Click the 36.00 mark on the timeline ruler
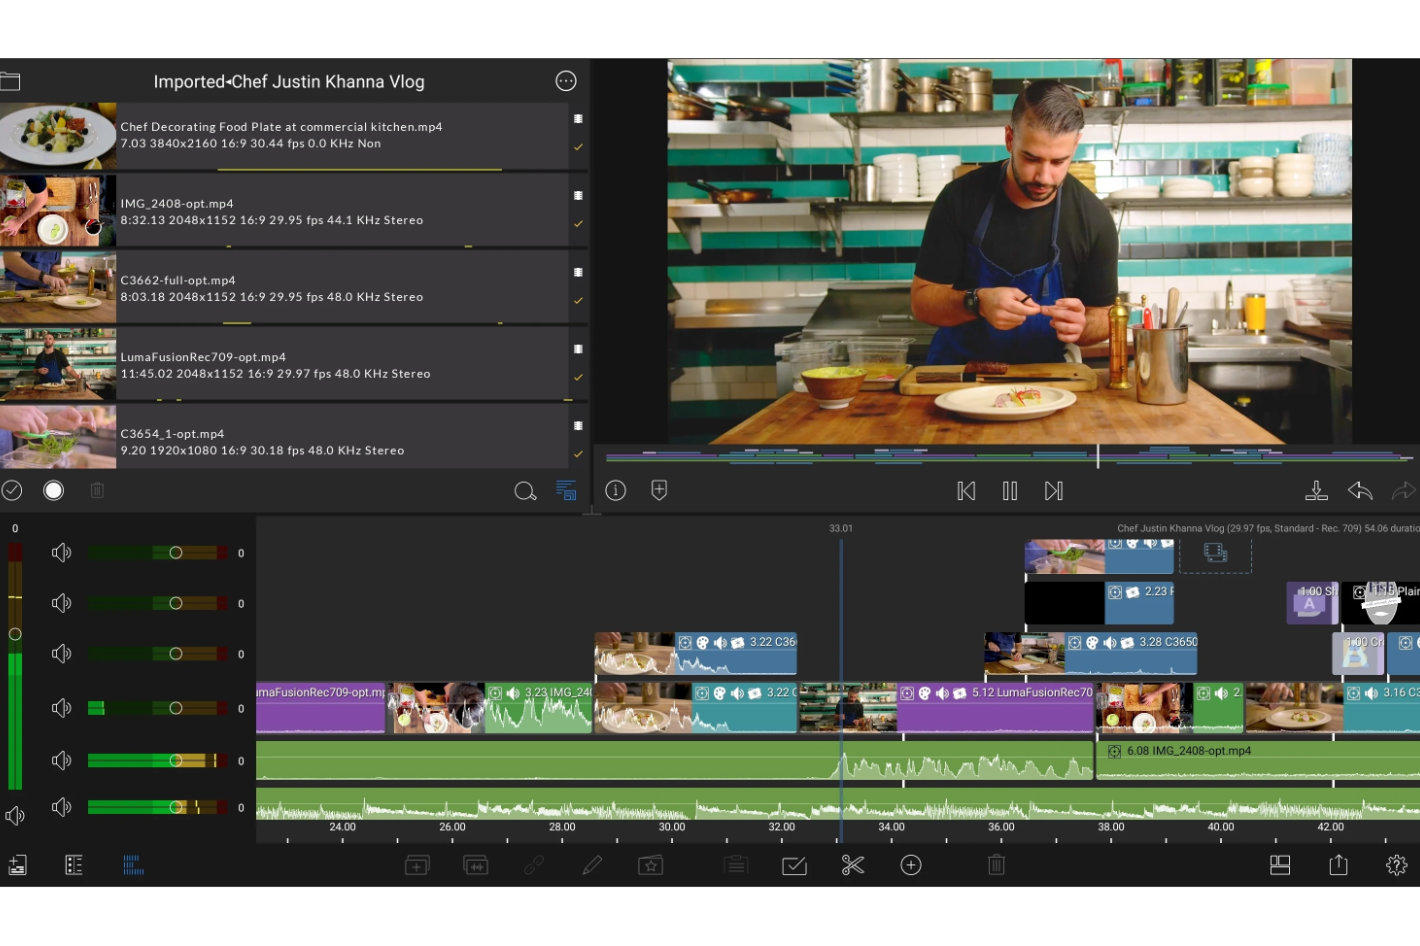 1001,827
